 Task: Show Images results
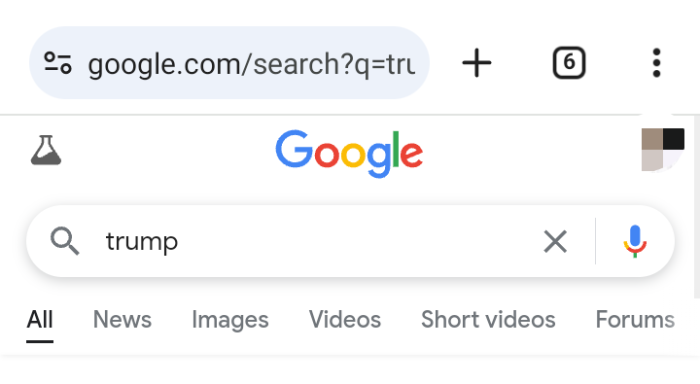[230, 320]
